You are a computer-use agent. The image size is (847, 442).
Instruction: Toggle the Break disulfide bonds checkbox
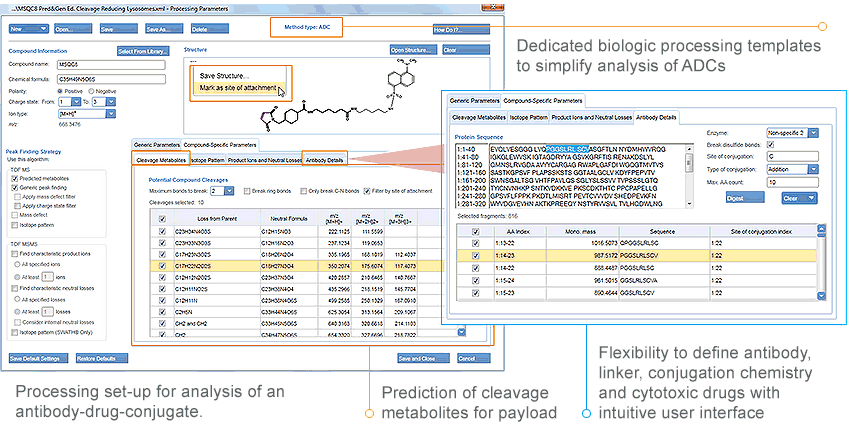(770, 146)
